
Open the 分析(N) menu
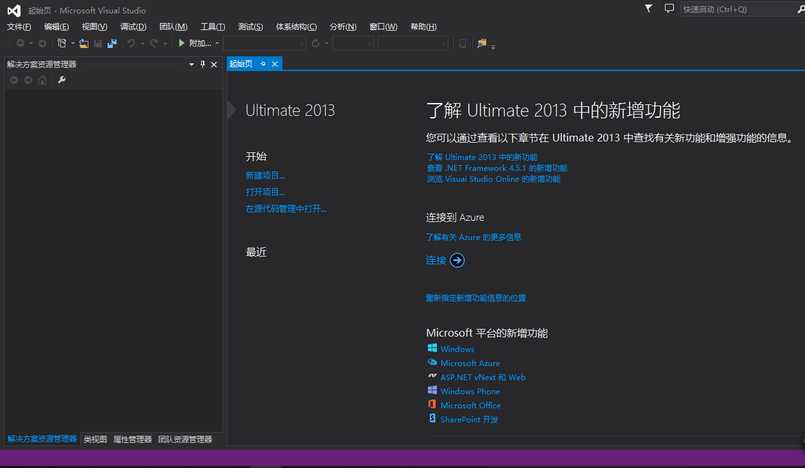(343, 27)
